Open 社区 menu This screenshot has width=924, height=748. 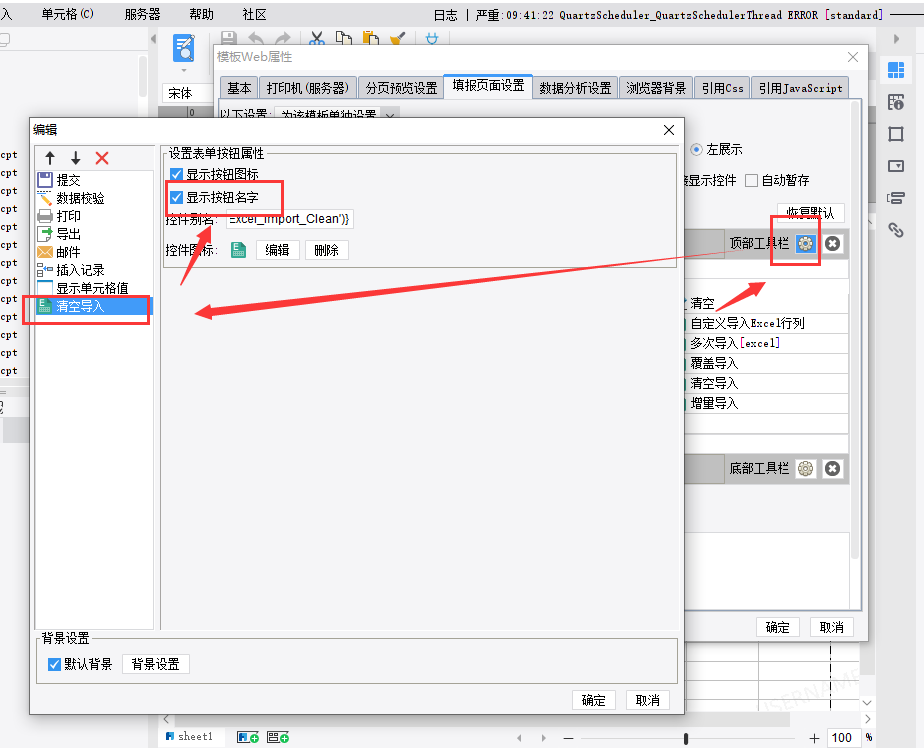tap(255, 14)
